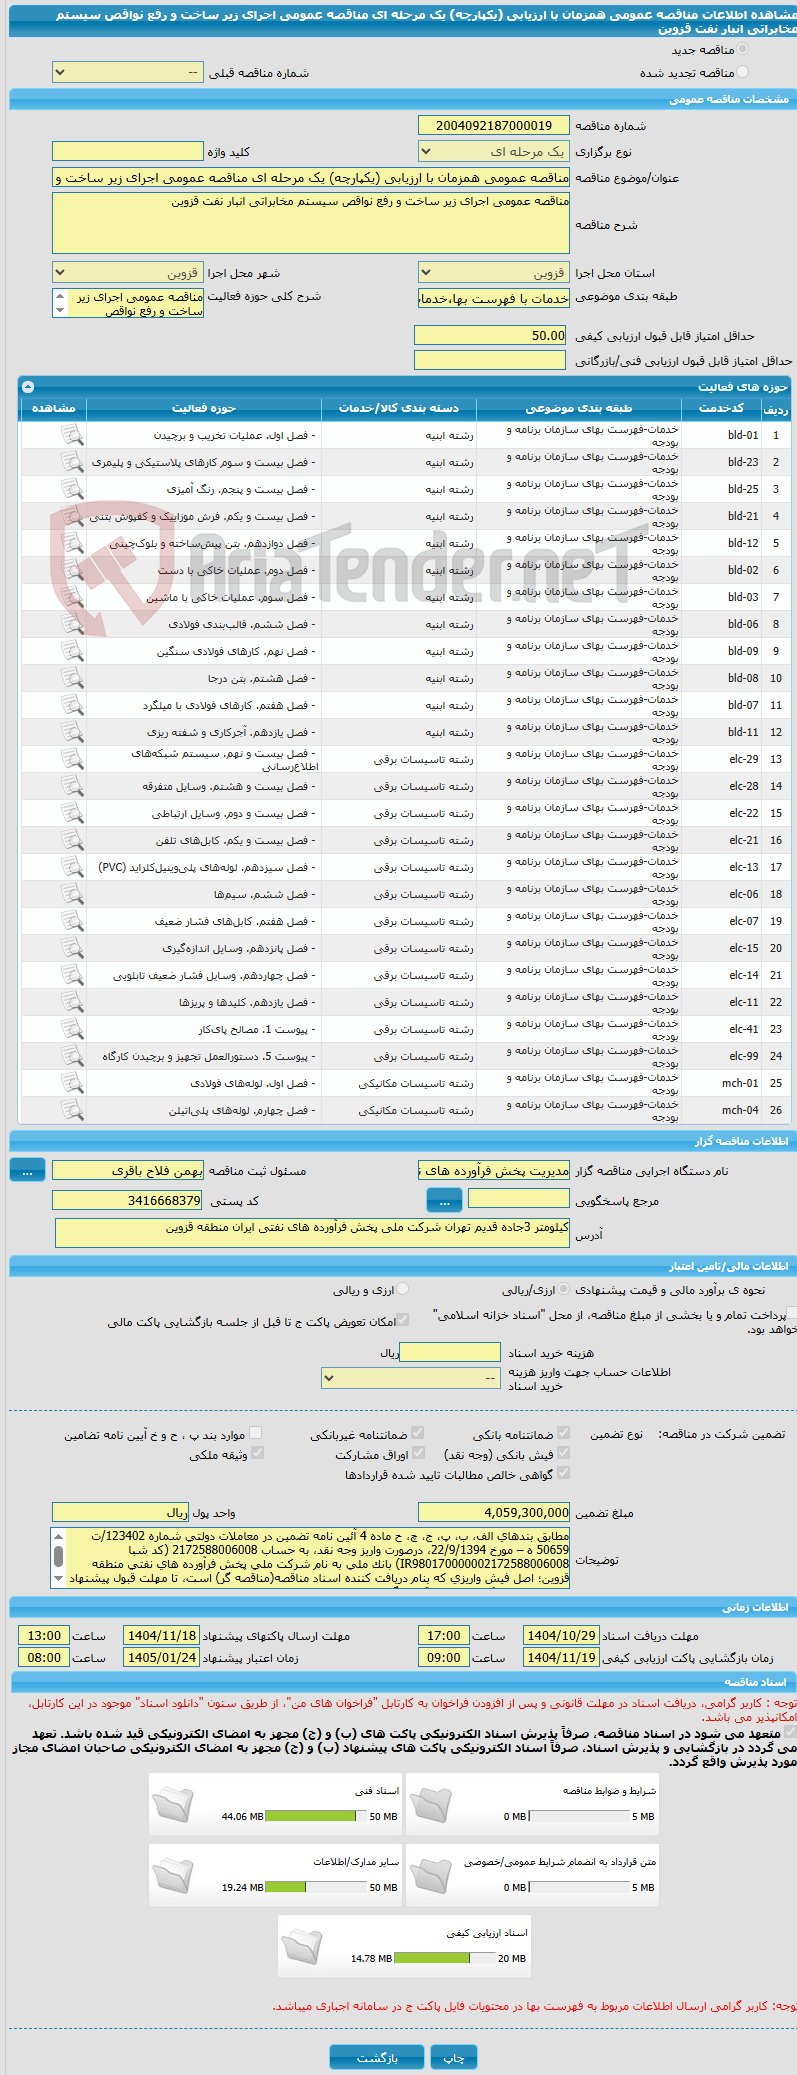The image size is (797, 2075).
Task: Toggle the property deed (وثیقه ملکی) checkbox
Action: click(x=257, y=1453)
